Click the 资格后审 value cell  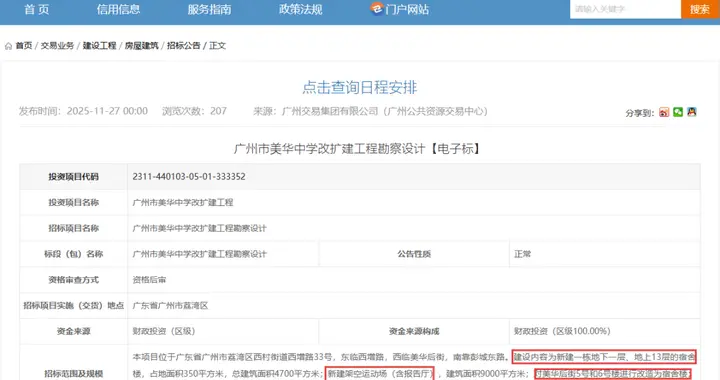click(414, 279)
